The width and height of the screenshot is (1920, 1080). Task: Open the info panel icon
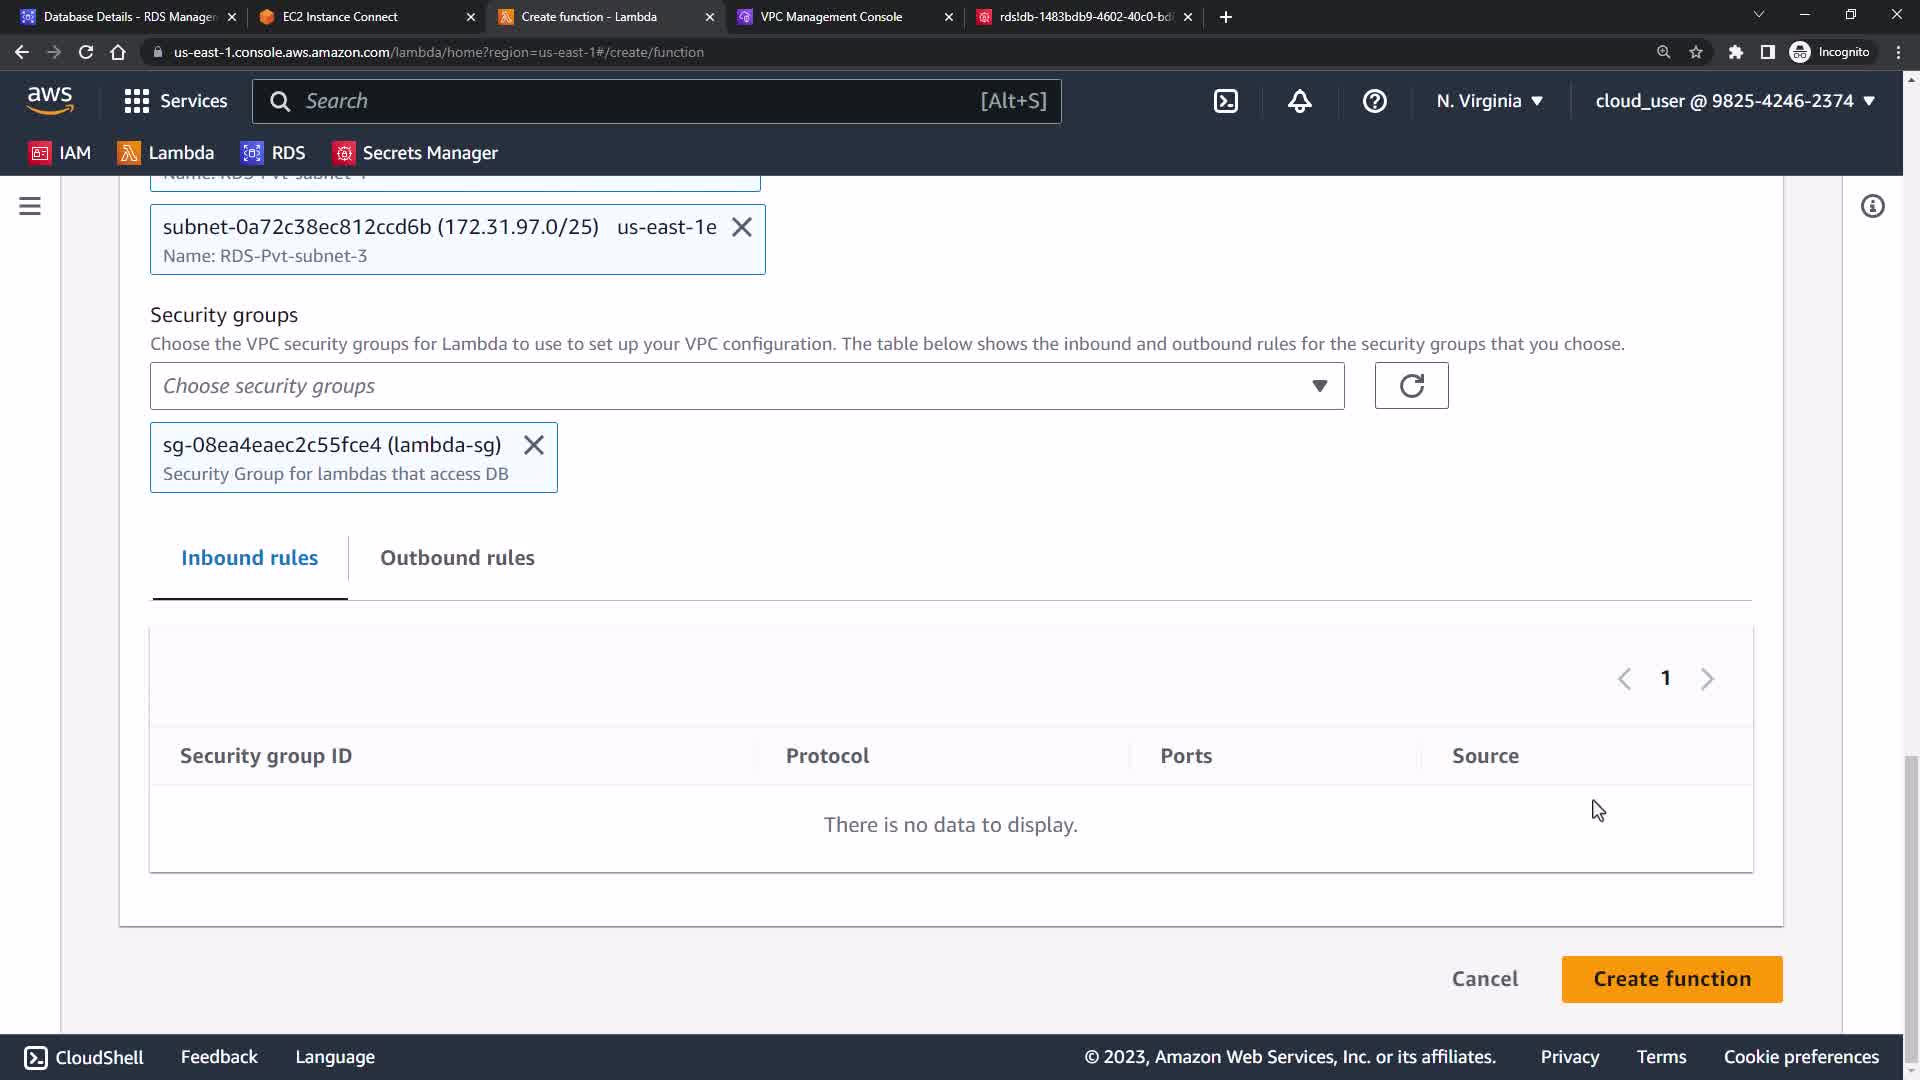(1872, 206)
